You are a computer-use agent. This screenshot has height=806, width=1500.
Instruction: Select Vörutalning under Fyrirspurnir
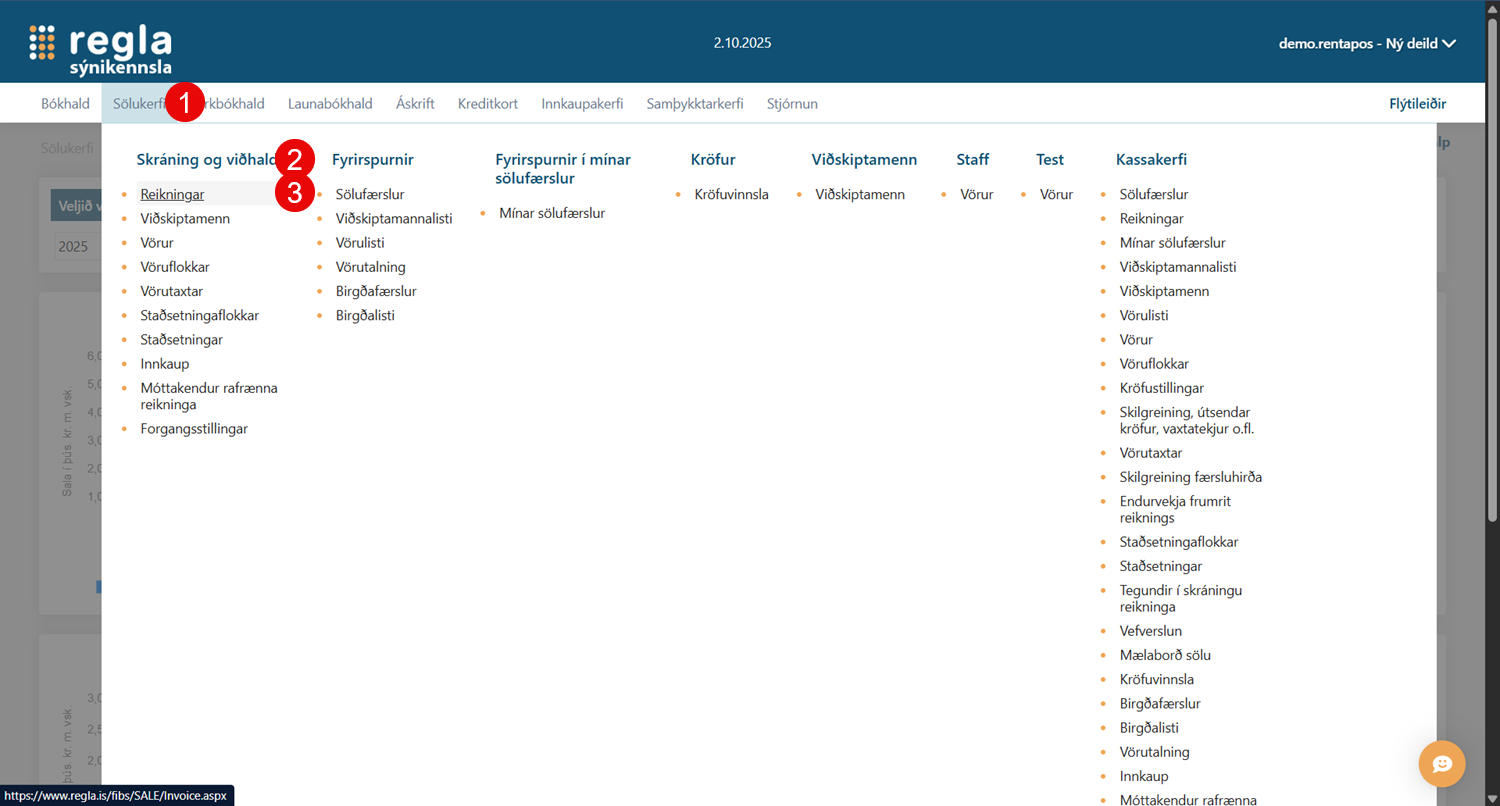tap(370, 267)
